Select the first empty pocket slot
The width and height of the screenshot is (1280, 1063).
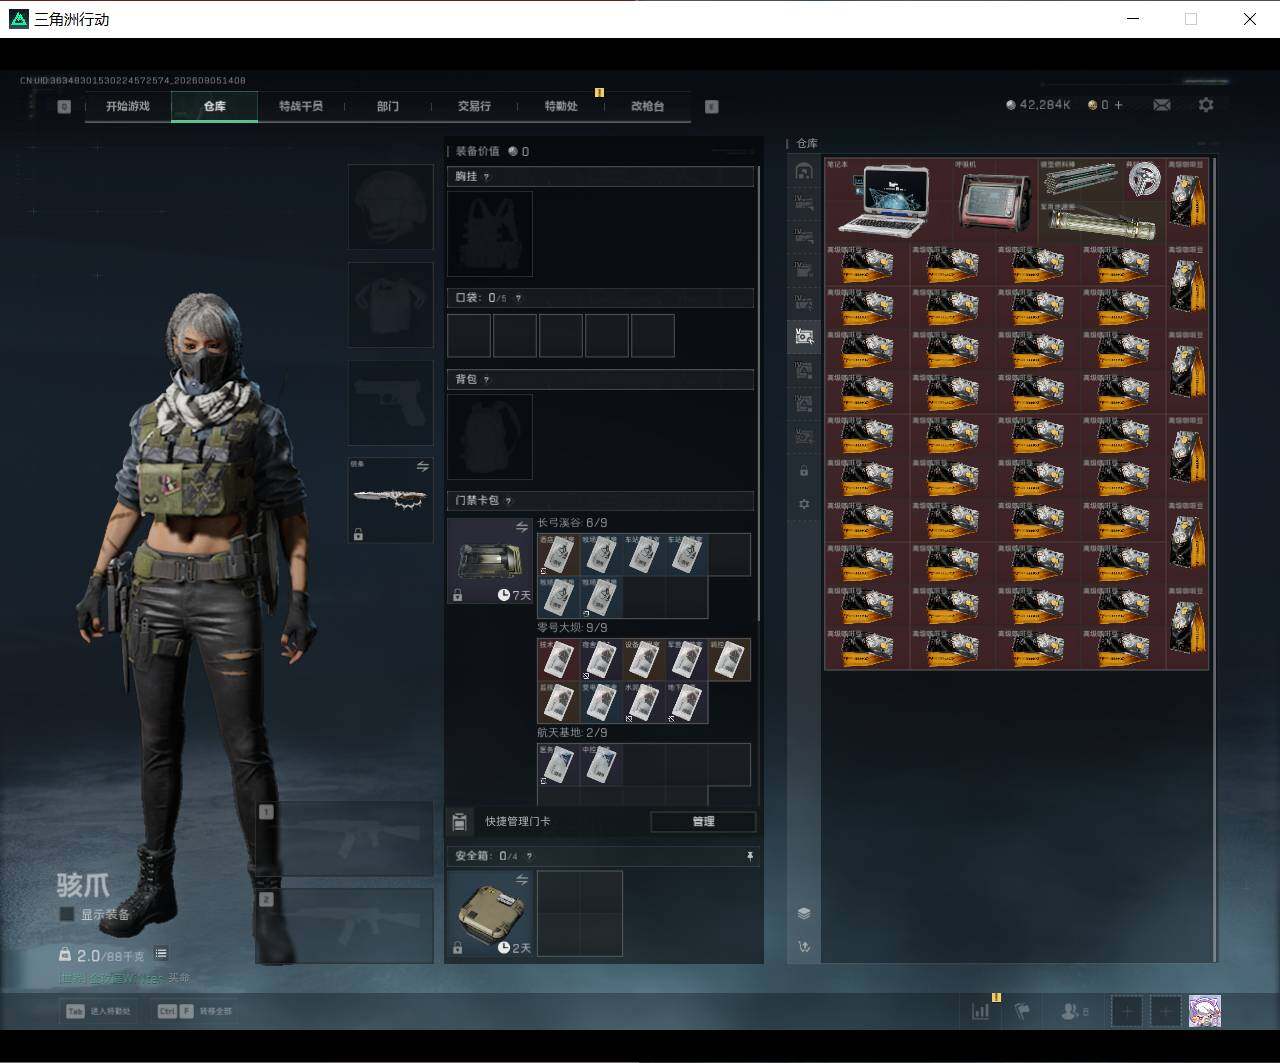coord(469,336)
